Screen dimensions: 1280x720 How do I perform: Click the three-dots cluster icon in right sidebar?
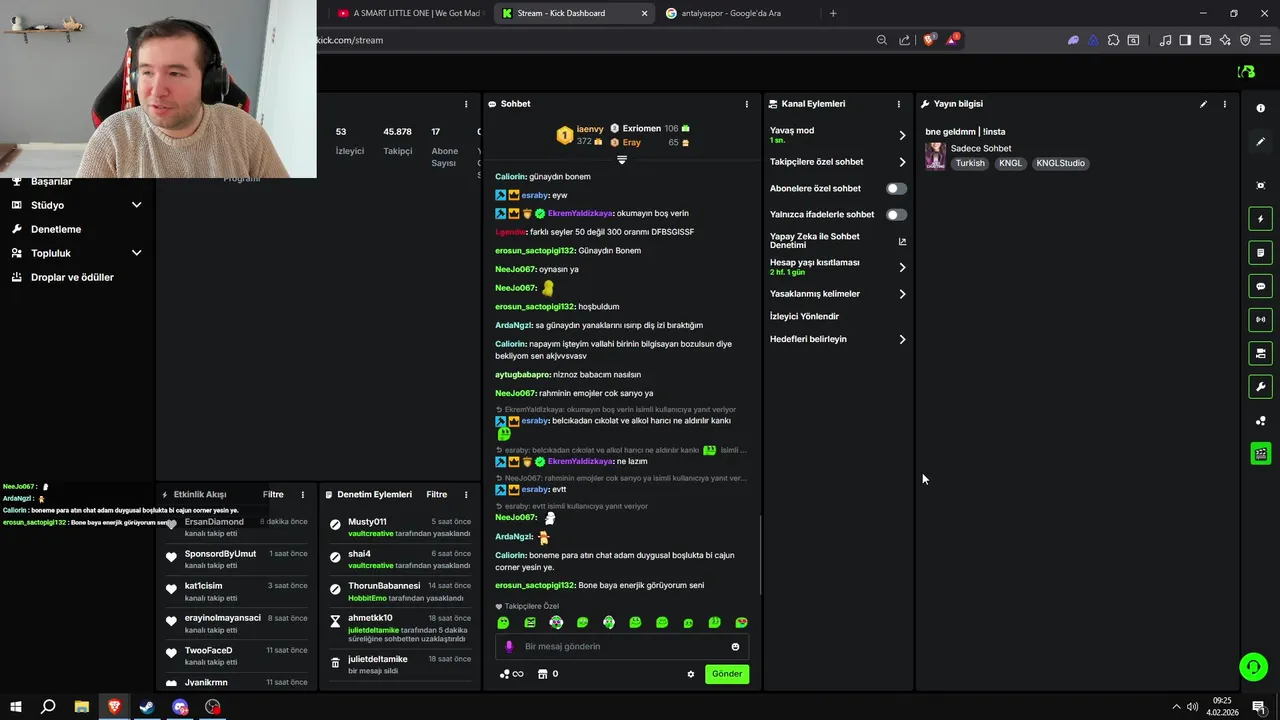pyautogui.click(x=1260, y=421)
